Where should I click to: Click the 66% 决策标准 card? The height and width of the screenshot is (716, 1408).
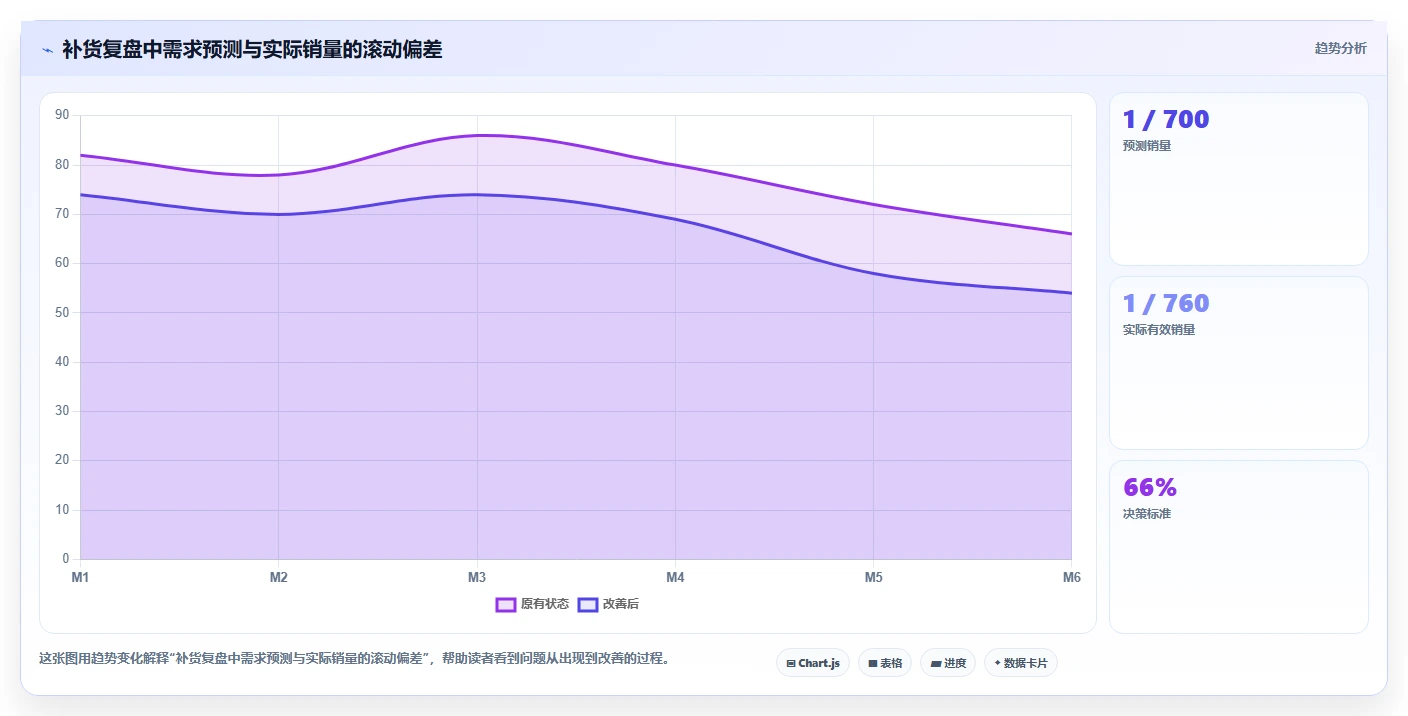pyautogui.click(x=1239, y=547)
